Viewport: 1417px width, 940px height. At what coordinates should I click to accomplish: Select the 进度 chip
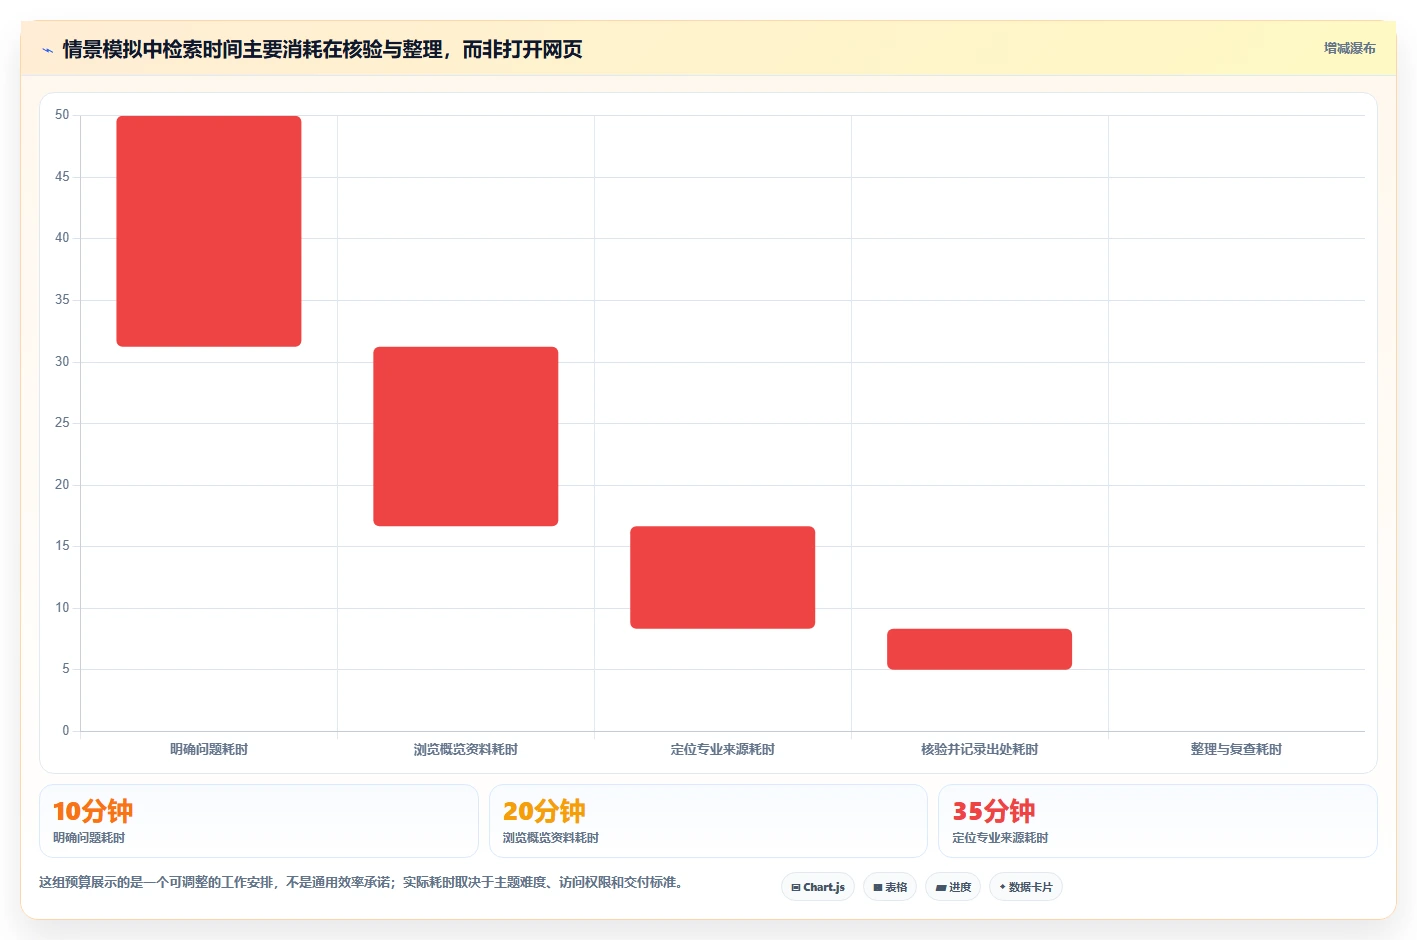pos(953,887)
